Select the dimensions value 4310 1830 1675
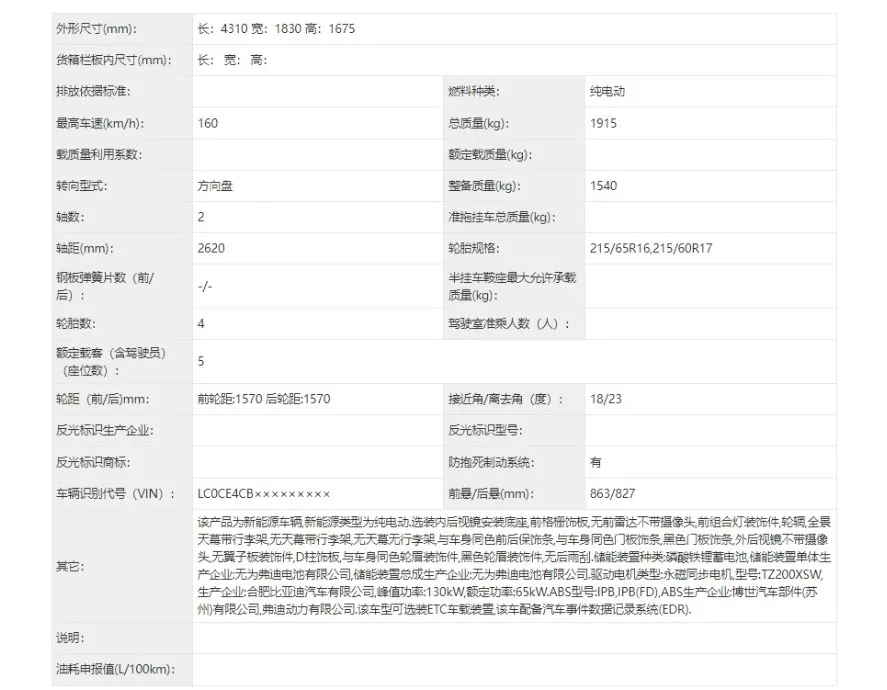The height and width of the screenshot is (690, 887). 276,29
